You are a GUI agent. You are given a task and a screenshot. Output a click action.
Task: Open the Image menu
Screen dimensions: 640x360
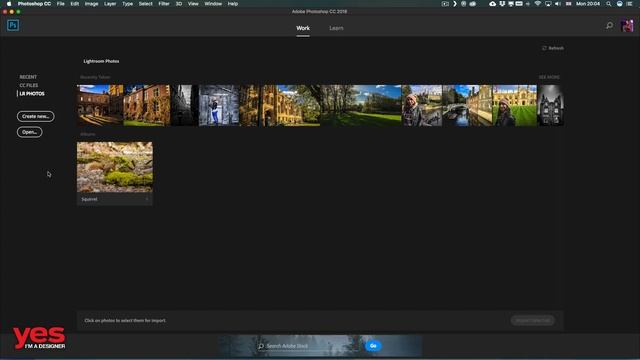(x=91, y=4)
